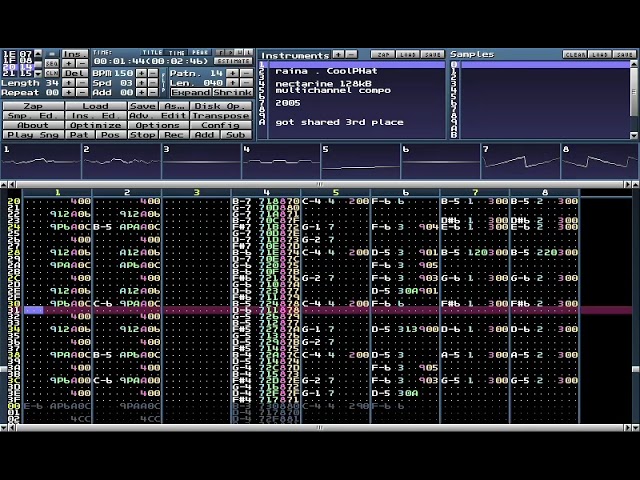Screen dimensions: 640x480
Task: Decrement the Patn. number
Action: 246,73
